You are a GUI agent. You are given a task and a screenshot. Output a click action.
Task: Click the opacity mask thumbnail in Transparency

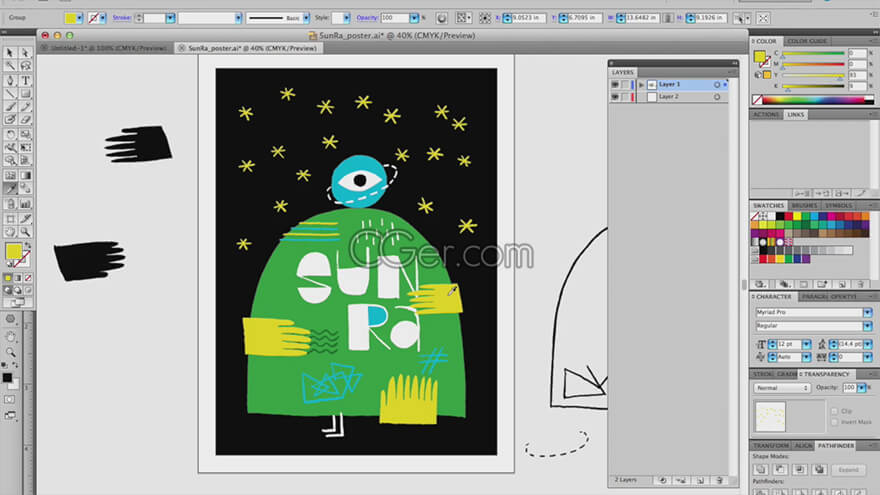click(x=770, y=416)
